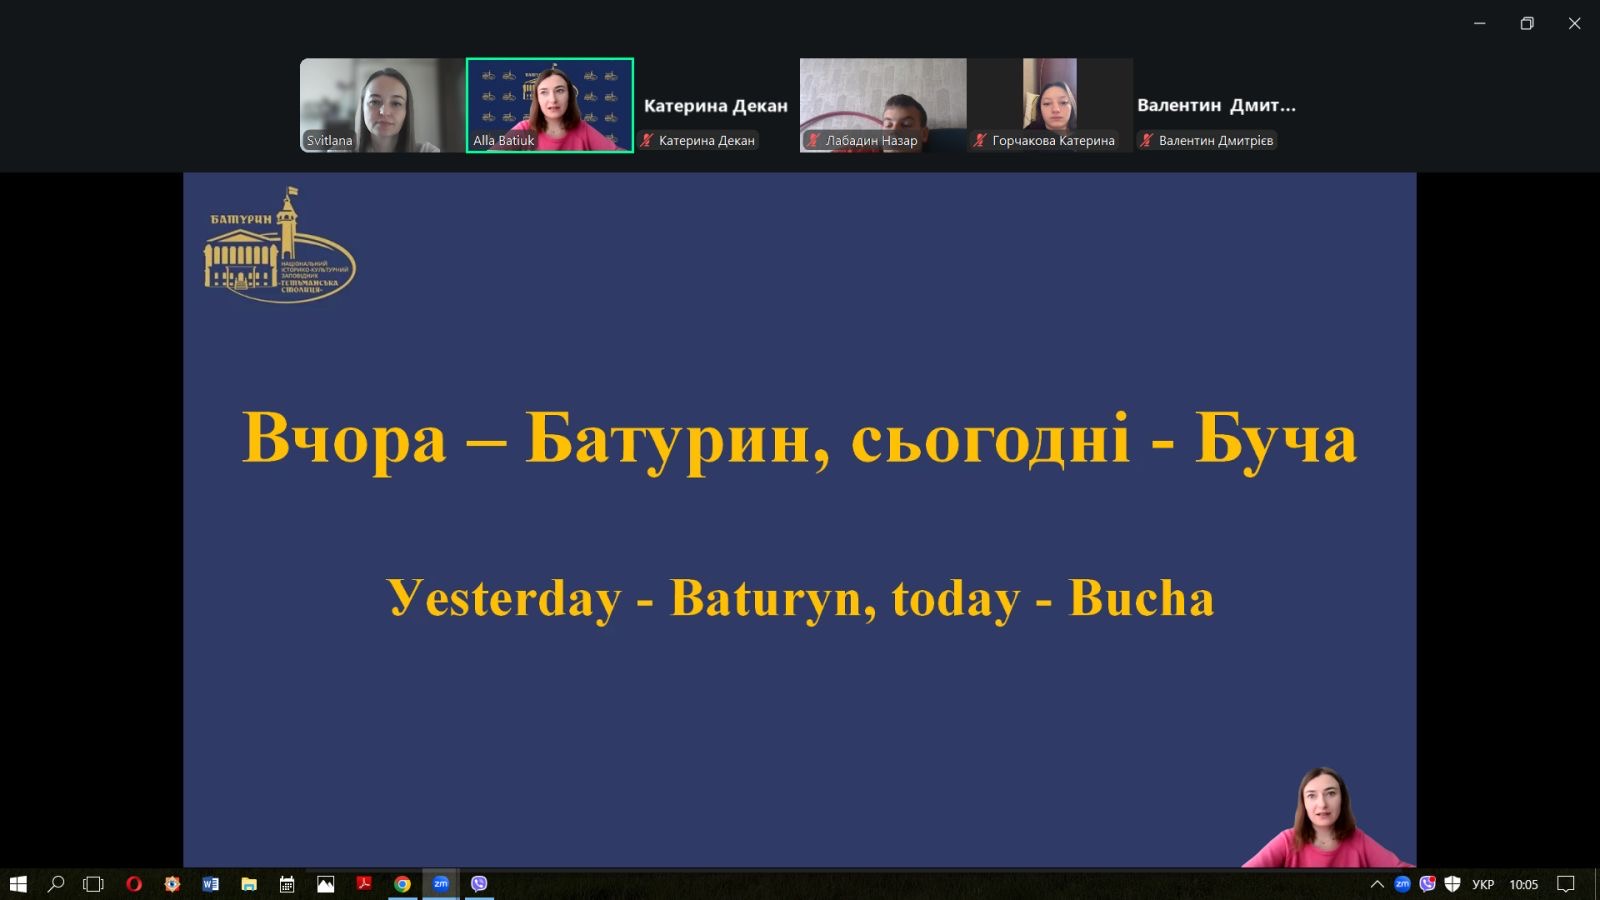The image size is (1600, 900).
Task: Expand hidden system tray icons chevron
Action: point(1377,884)
